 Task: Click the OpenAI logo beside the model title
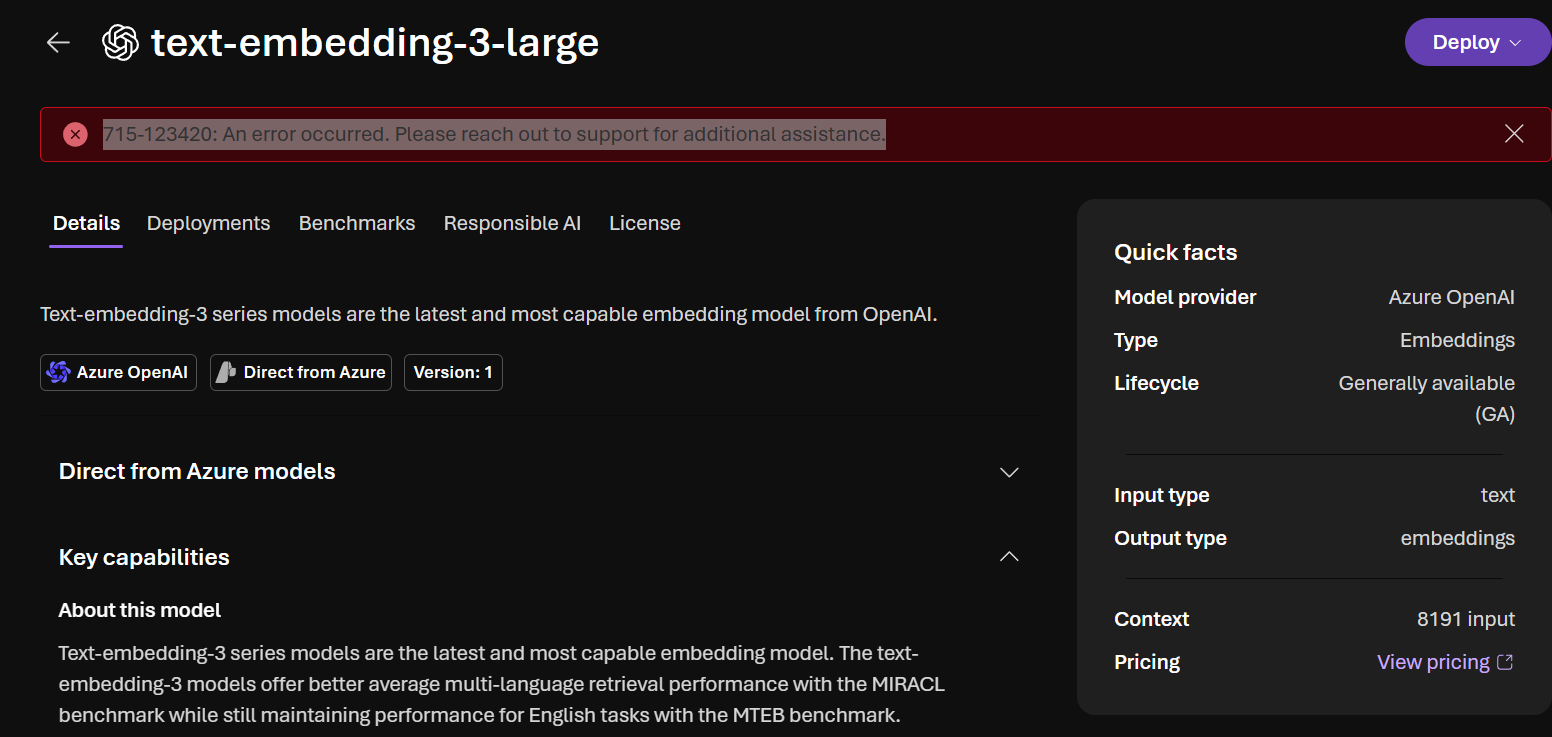click(120, 42)
